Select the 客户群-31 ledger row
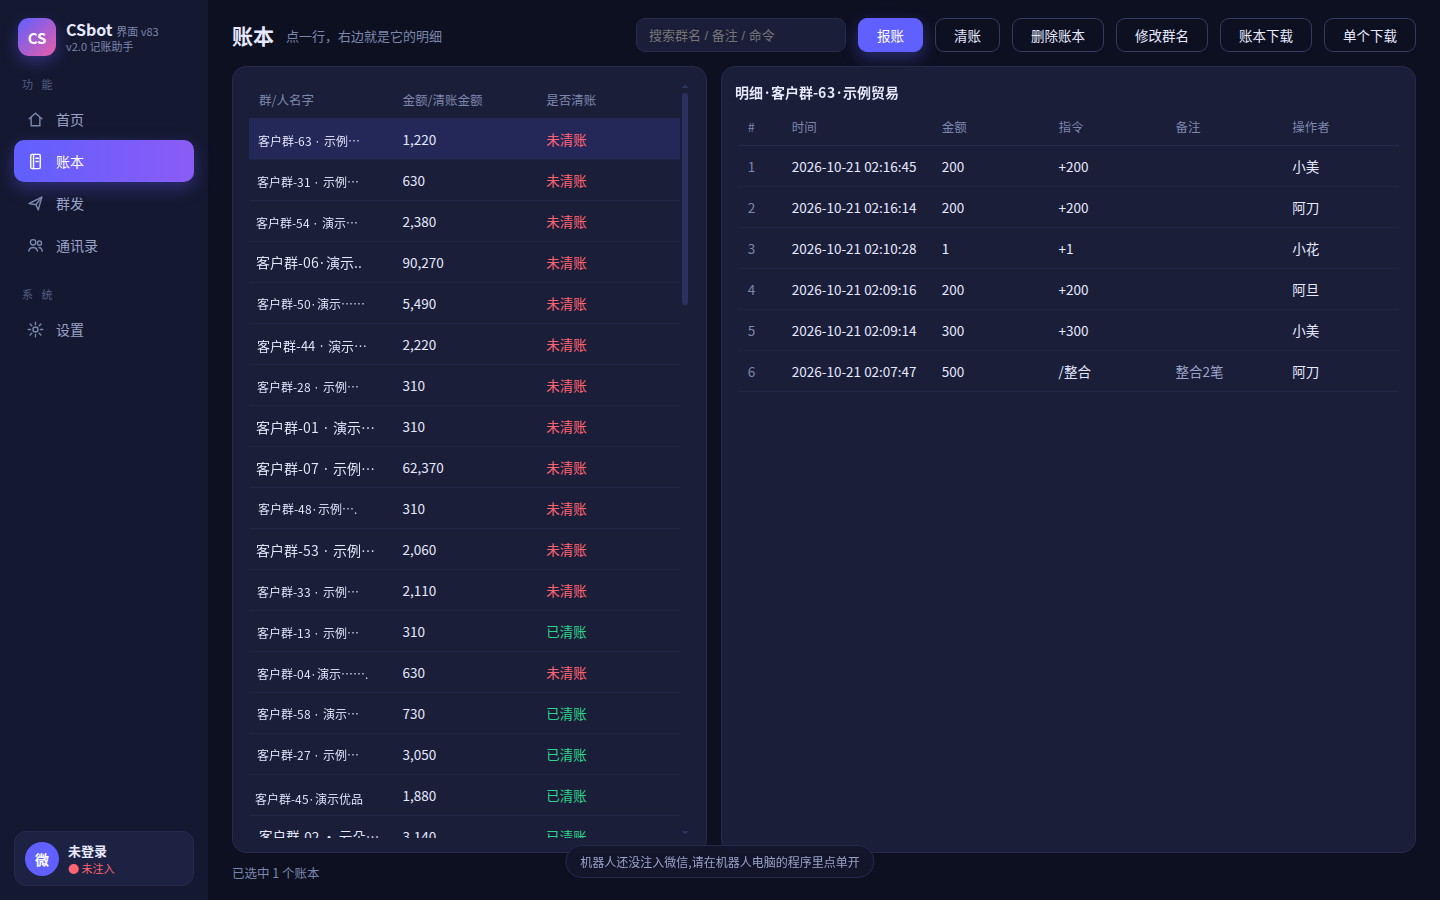1440x900 pixels. 464,181
